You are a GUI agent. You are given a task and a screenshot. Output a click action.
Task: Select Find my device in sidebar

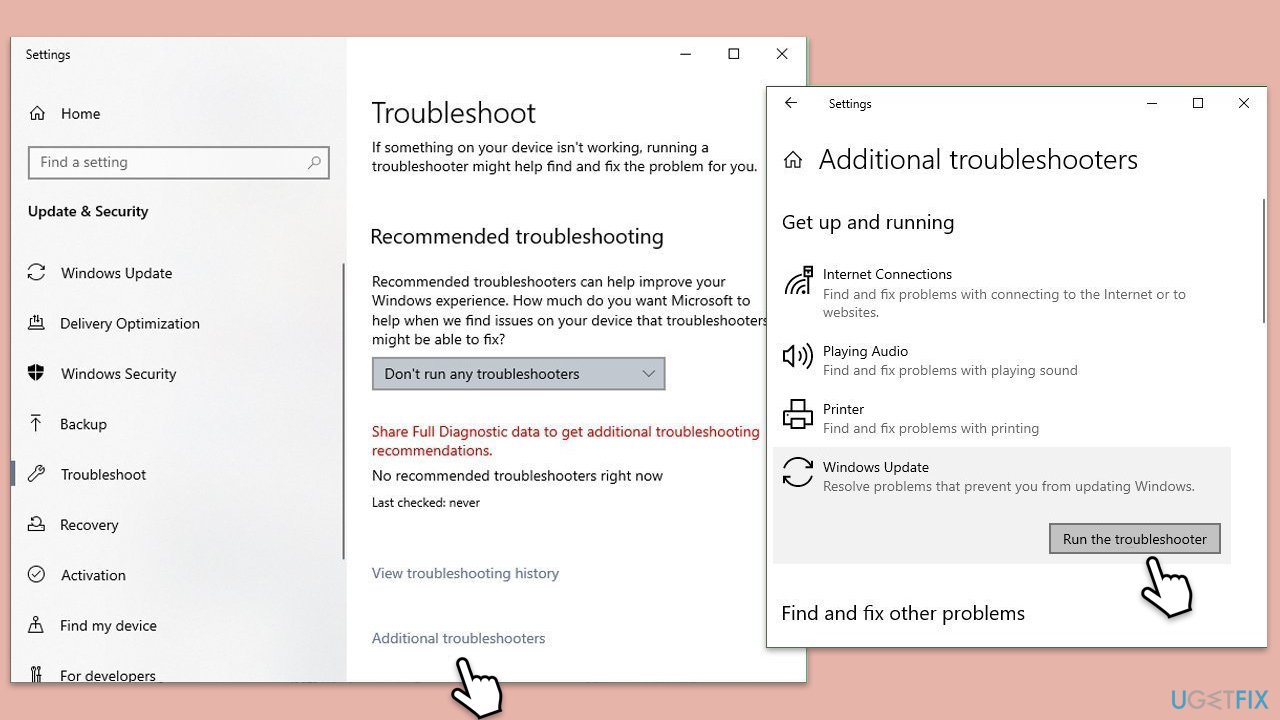point(108,625)
